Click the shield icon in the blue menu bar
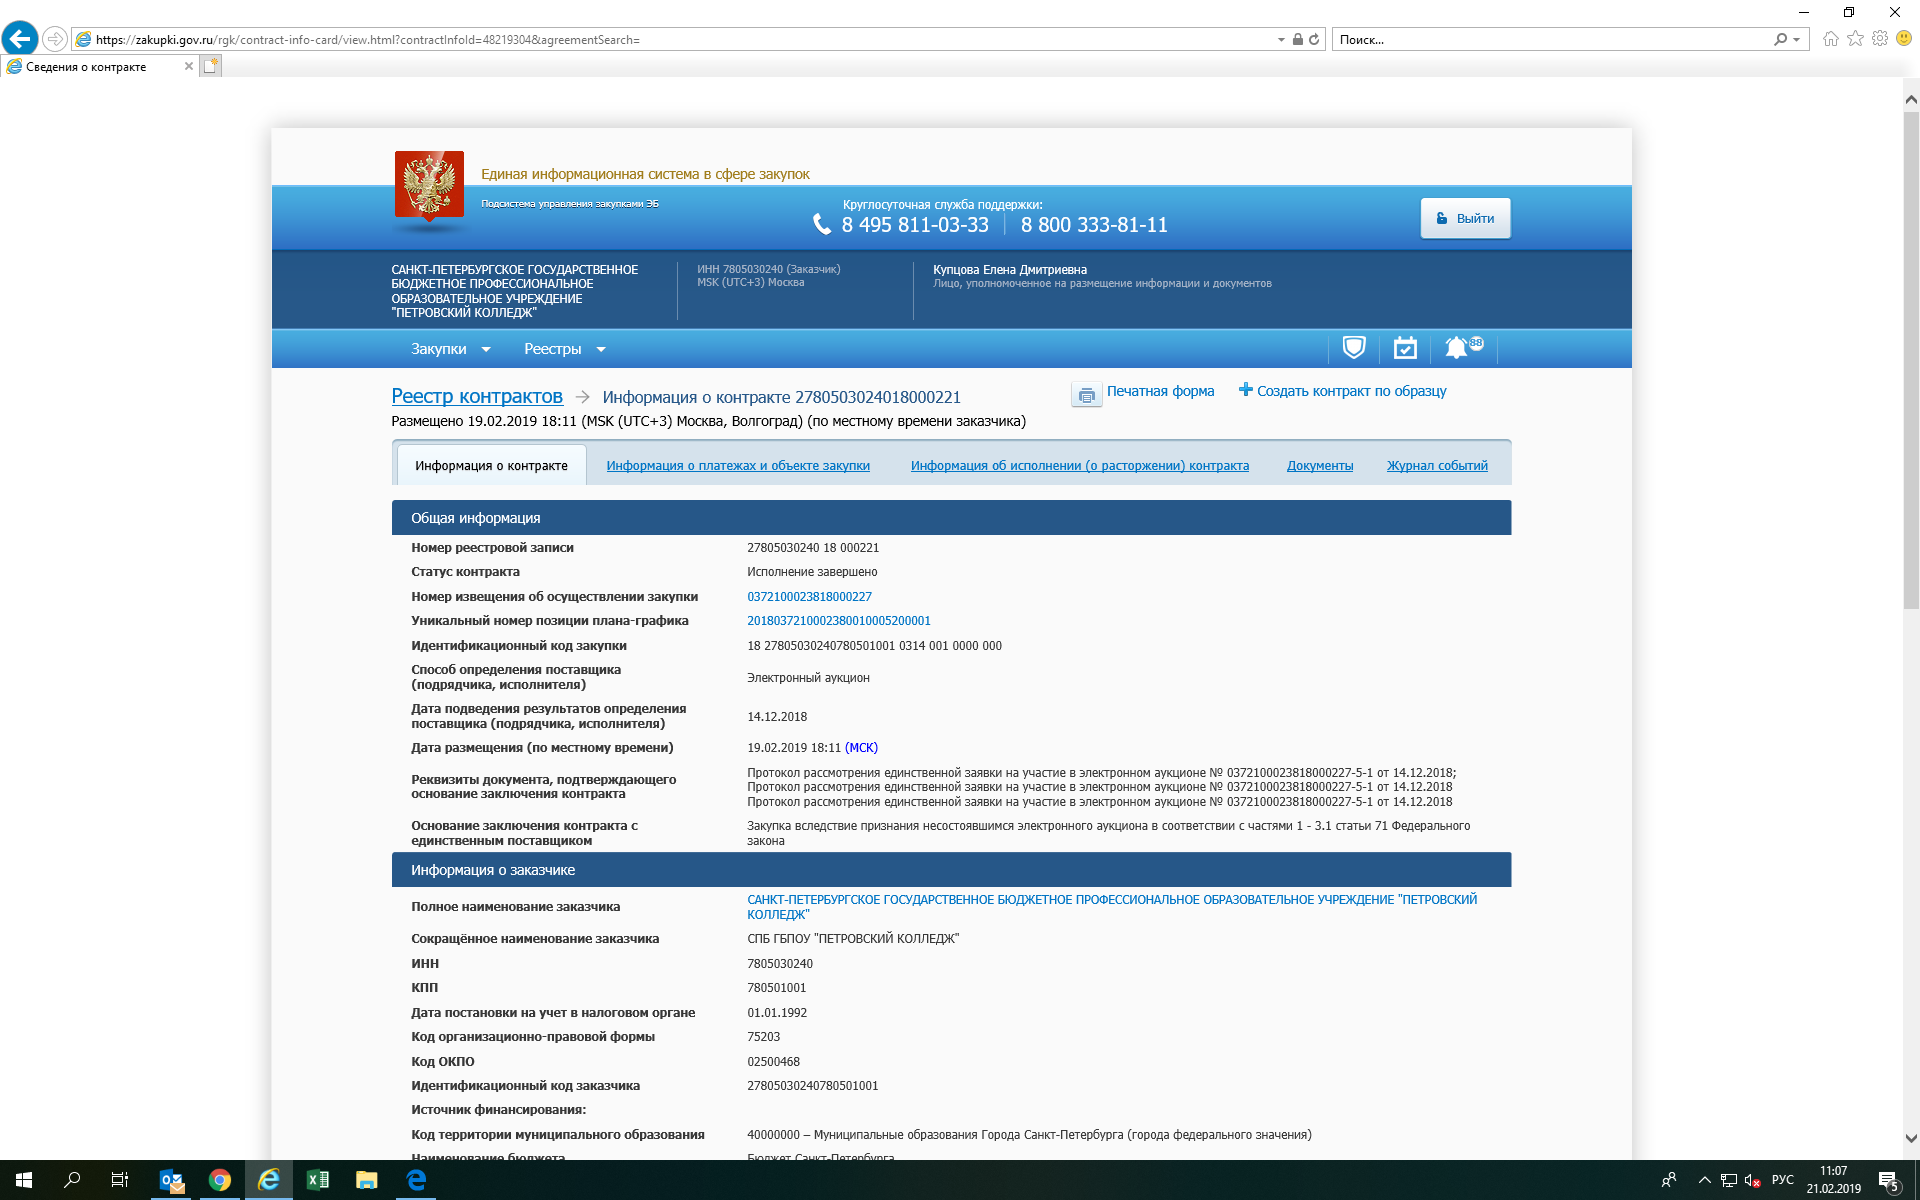This screenshot has width=1920, height=1200. [1354, 348]
